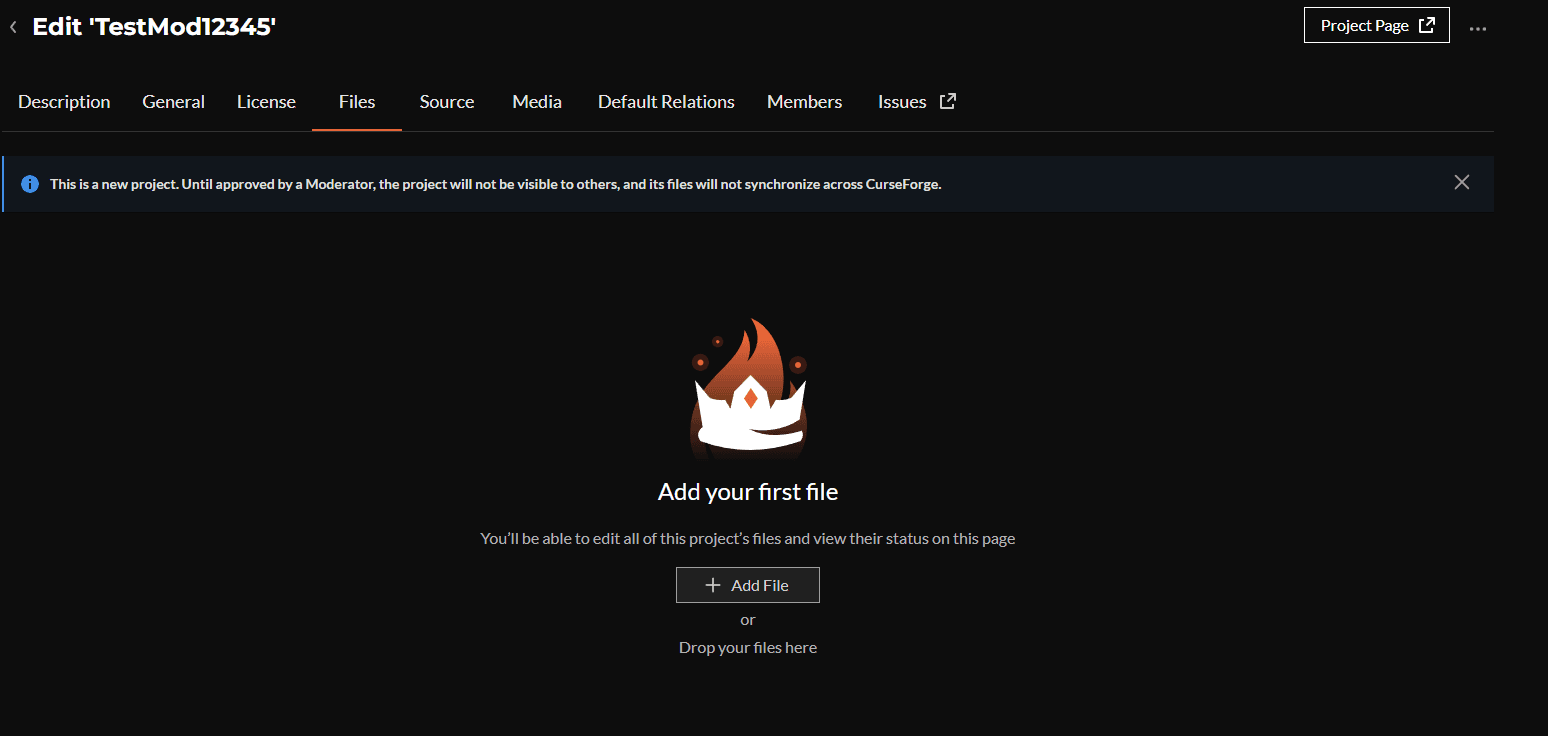Dismiss the new project notification banner

coord(1461,182)
